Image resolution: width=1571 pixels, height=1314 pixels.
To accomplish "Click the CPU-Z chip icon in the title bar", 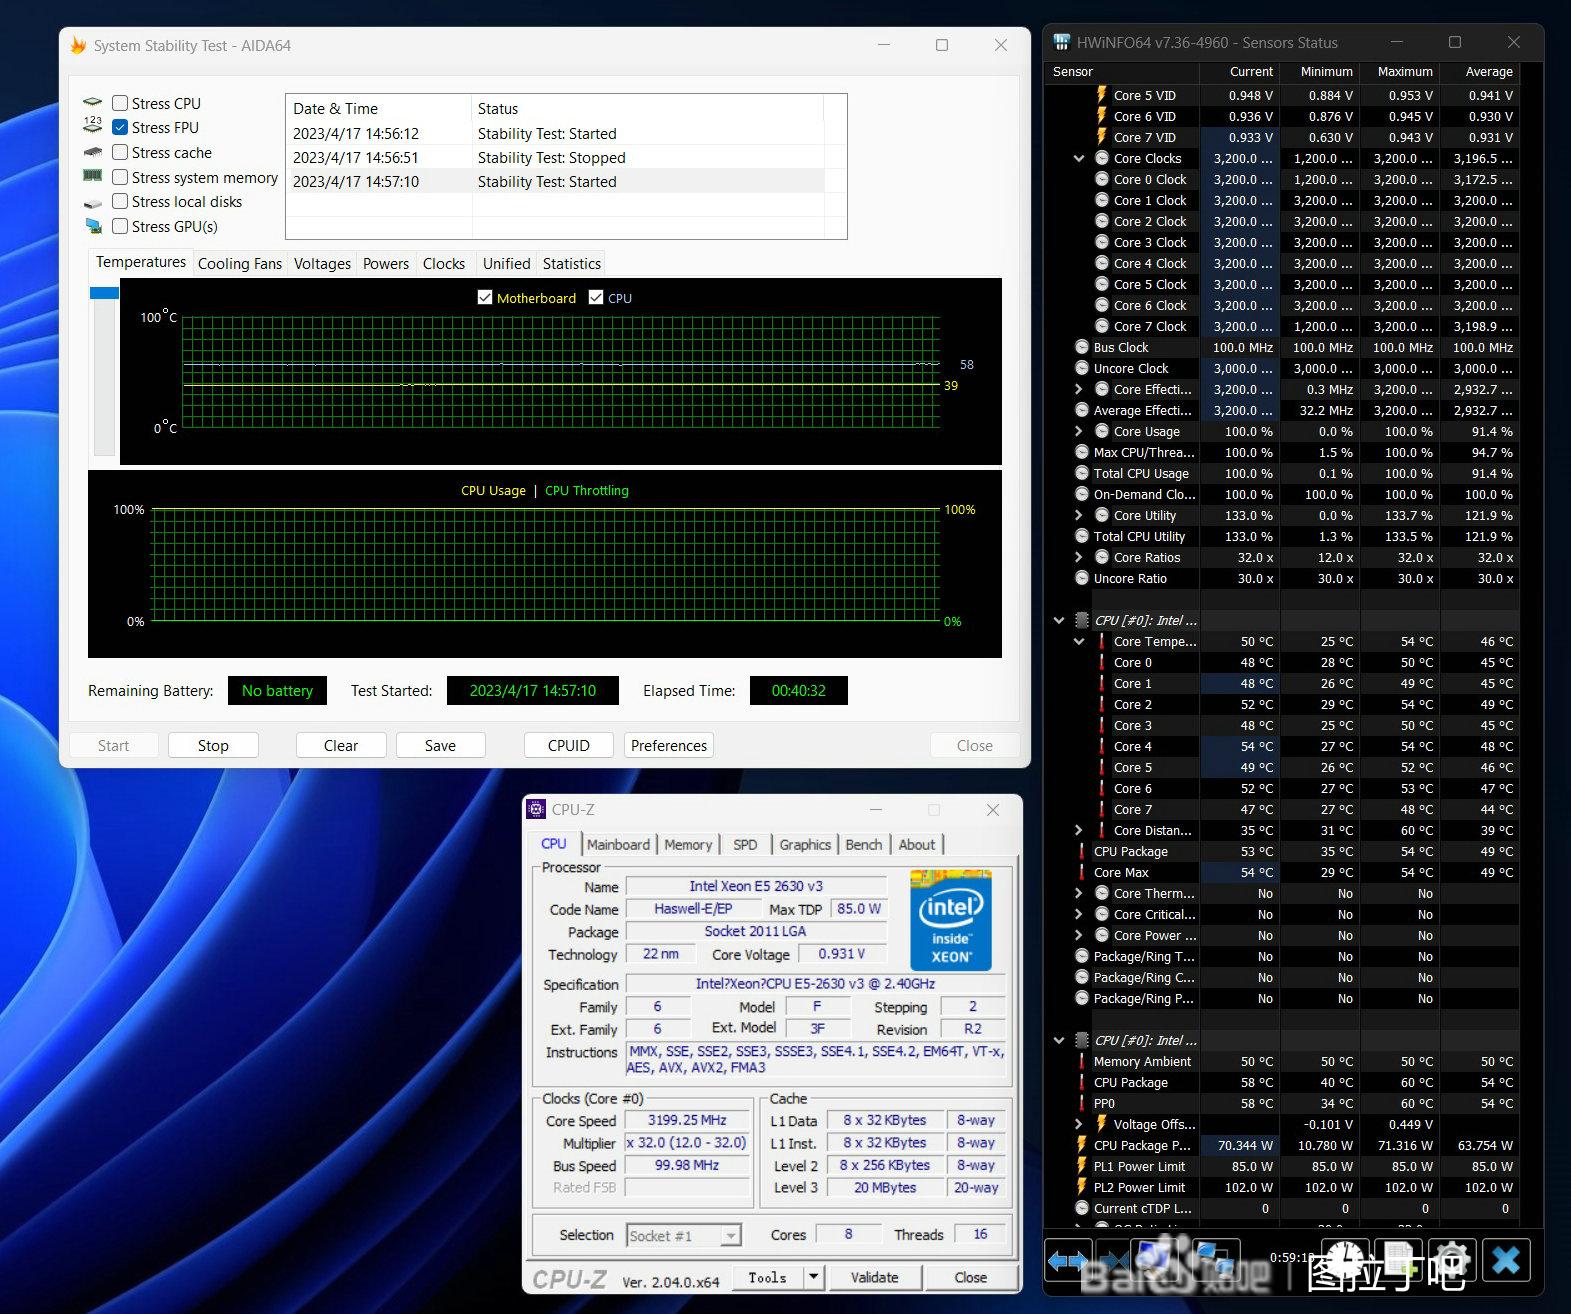I will click(x=537, y=809).
